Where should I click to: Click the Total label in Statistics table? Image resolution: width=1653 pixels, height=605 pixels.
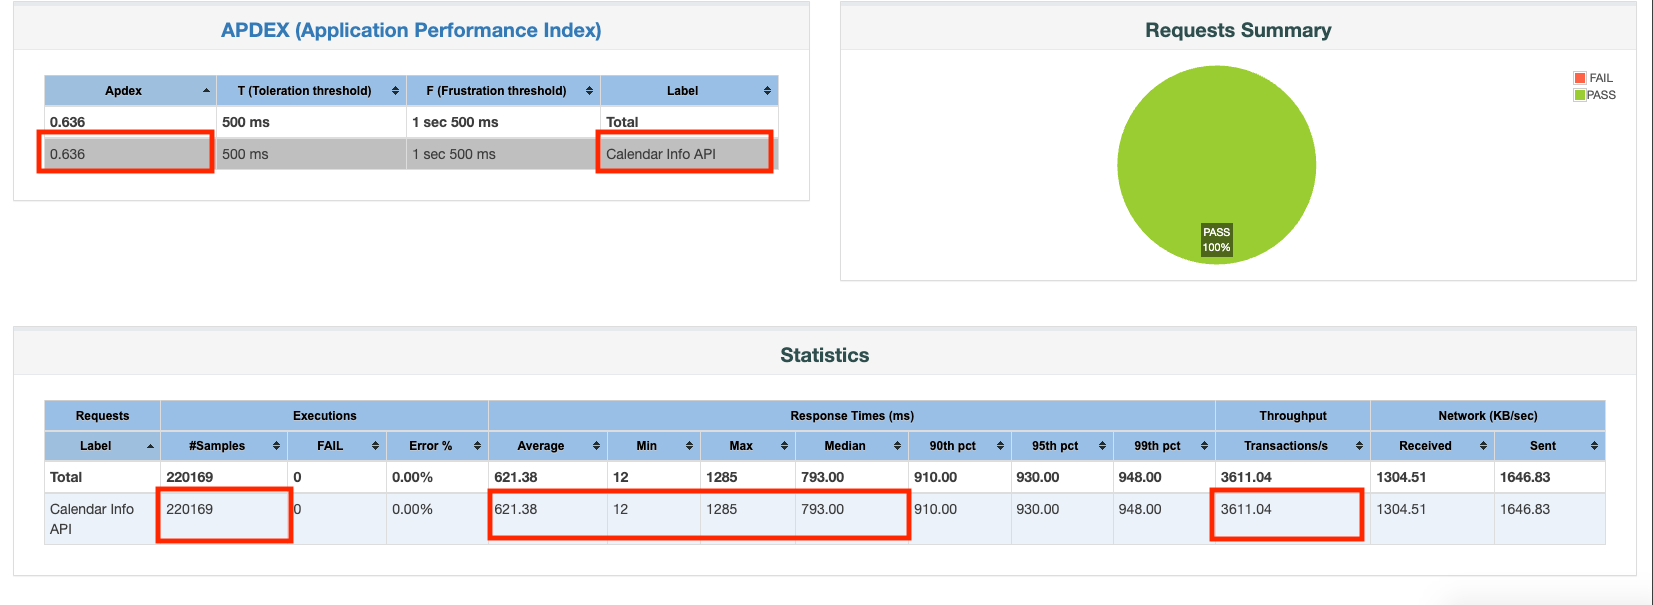pyautogui.click(x=66, y=477)
